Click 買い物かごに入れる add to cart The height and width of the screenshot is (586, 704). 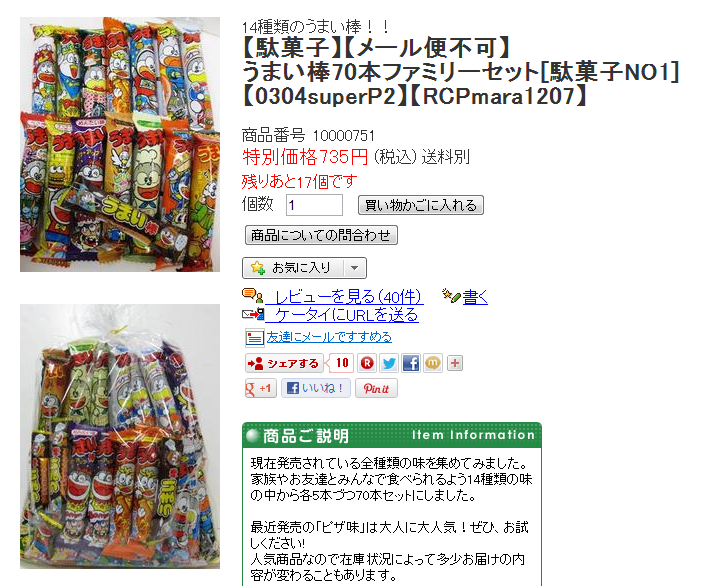point(421,205)
